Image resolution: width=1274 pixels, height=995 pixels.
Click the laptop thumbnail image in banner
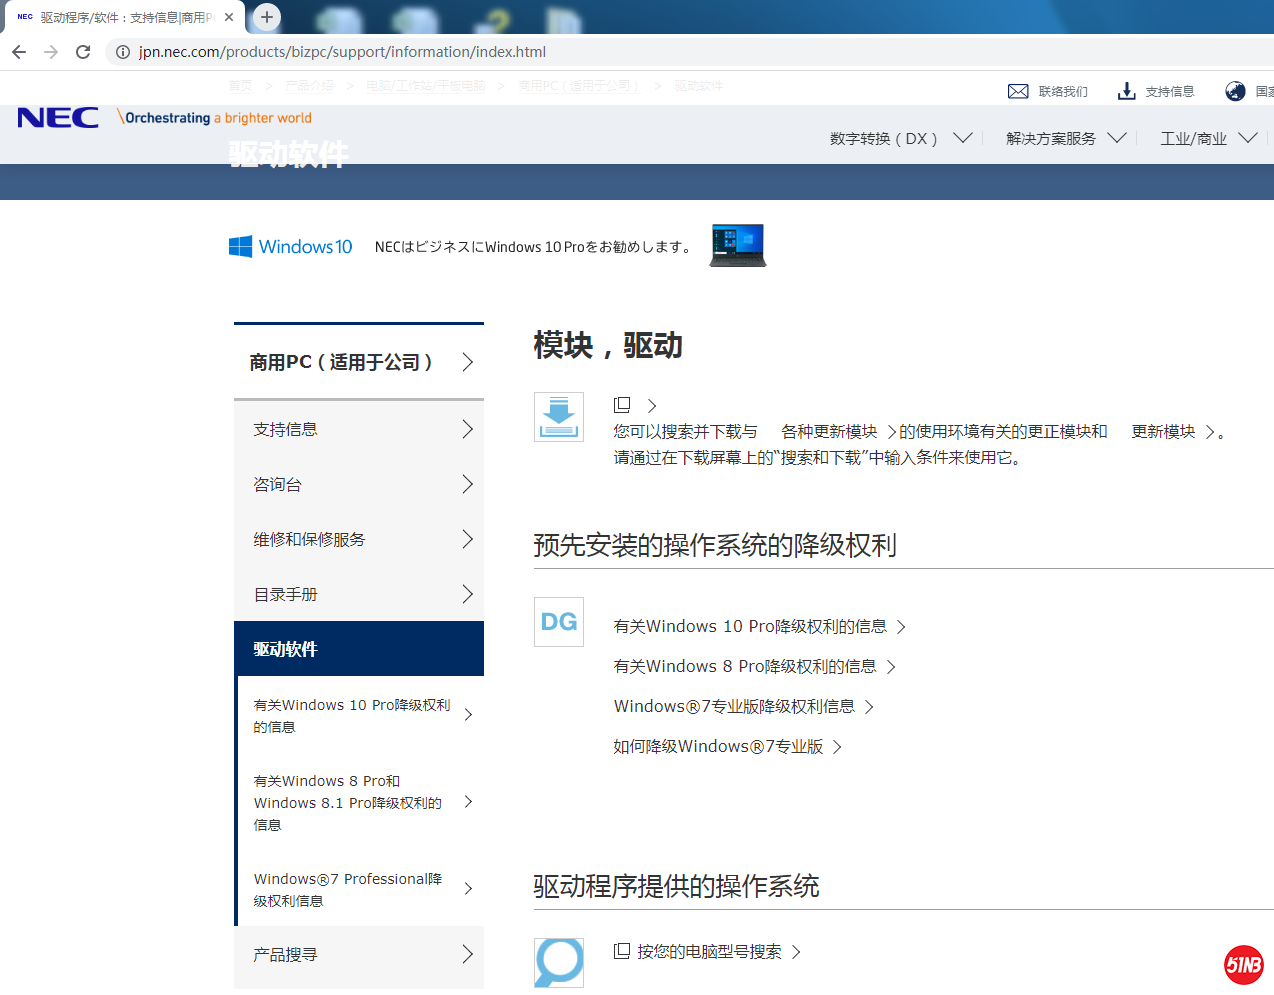point(738,246)
